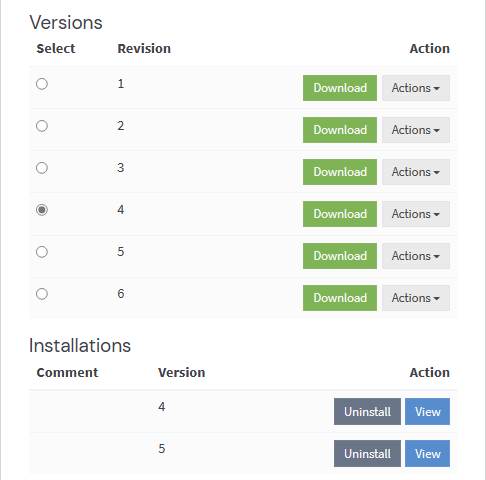Download revision 1

[340, 88]
